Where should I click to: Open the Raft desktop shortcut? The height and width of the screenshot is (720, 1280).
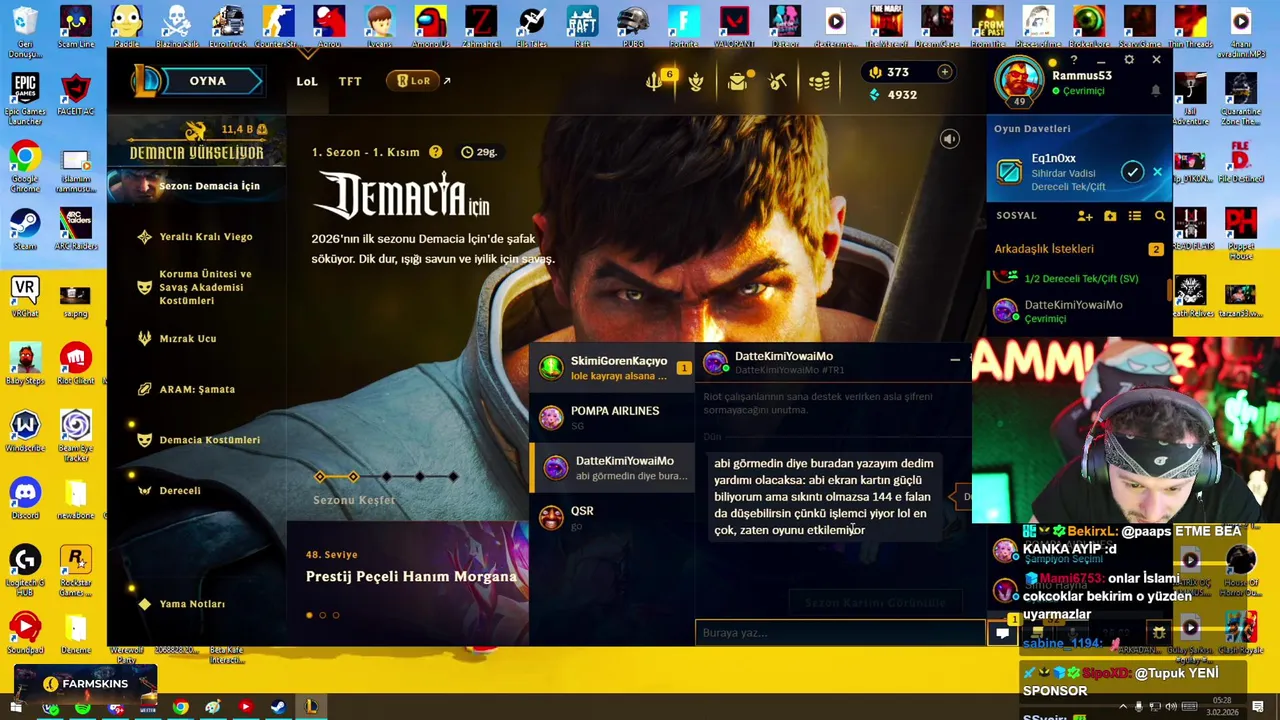click(x=582, y=27)
